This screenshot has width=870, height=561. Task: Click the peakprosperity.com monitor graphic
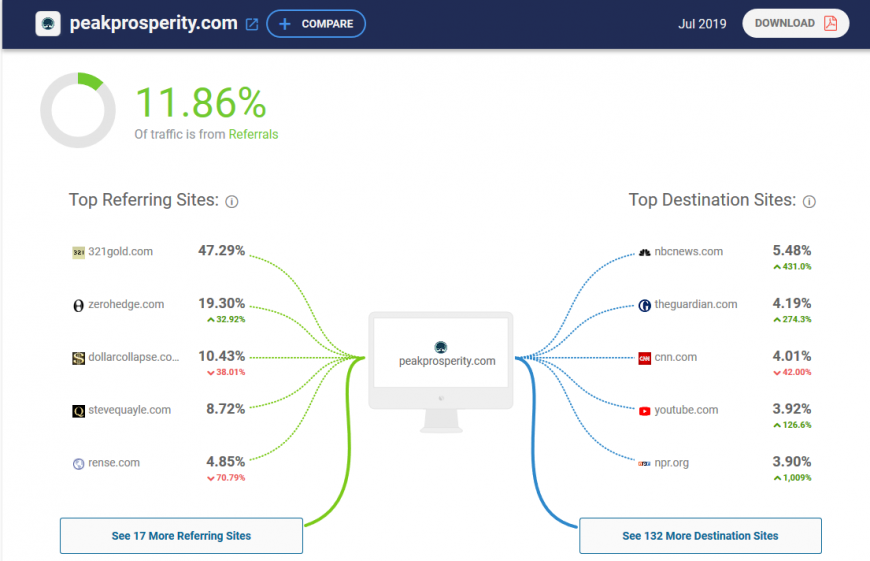point(441,372)
